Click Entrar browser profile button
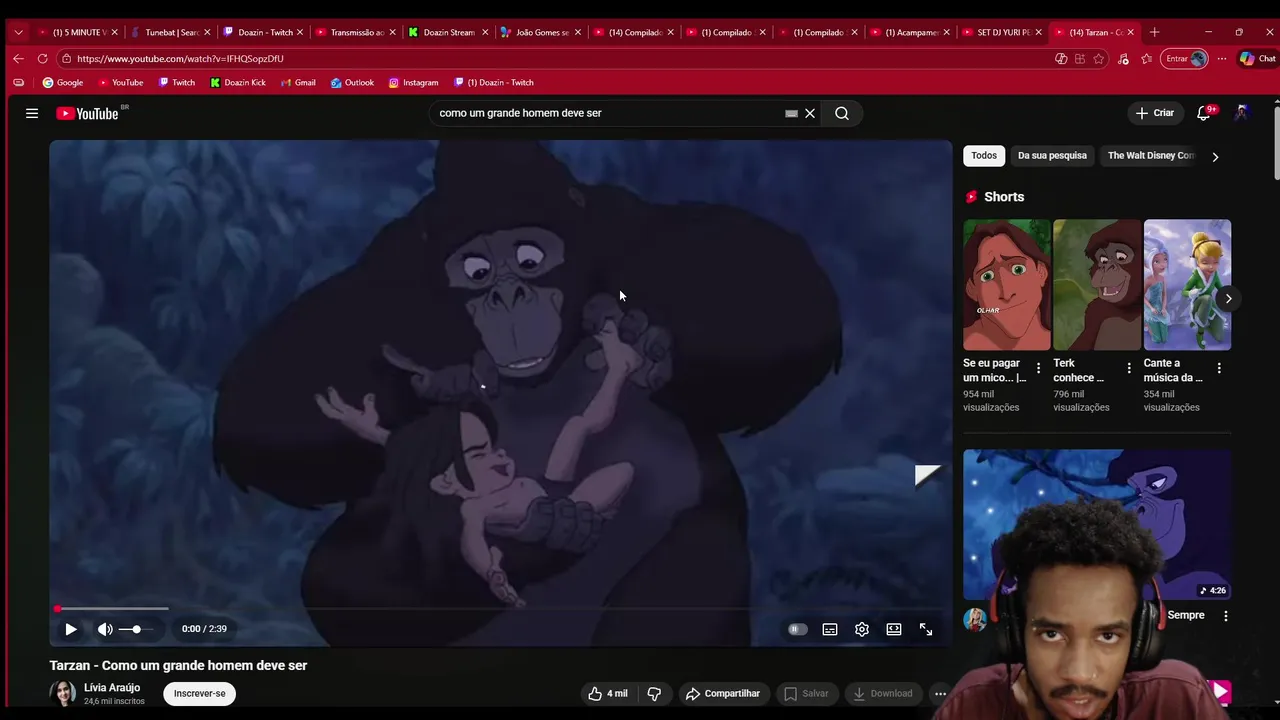This screenshot has height=720, width=1280. pyautogui.click(x=1186, y=59)
